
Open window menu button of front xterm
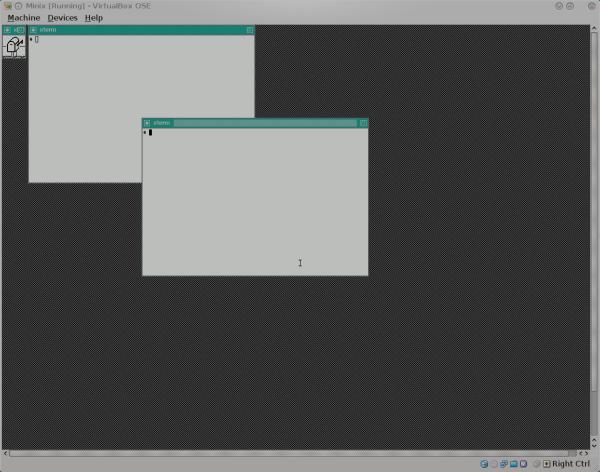147,123
